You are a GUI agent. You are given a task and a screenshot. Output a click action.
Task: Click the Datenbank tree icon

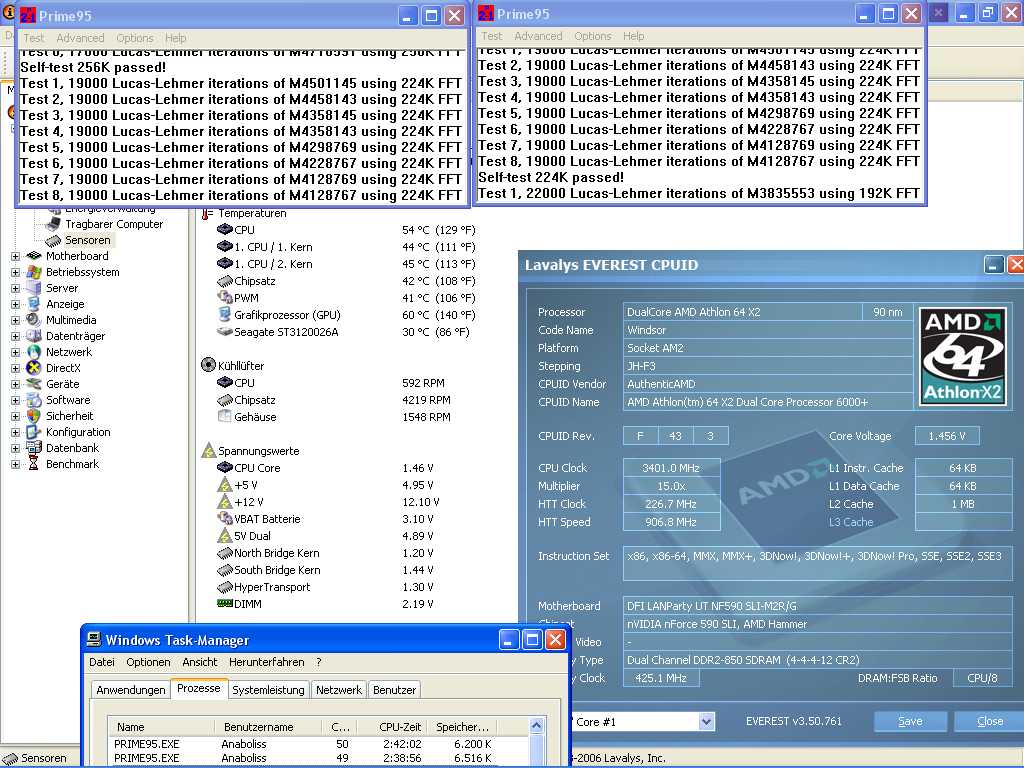[x=34, y=448]
